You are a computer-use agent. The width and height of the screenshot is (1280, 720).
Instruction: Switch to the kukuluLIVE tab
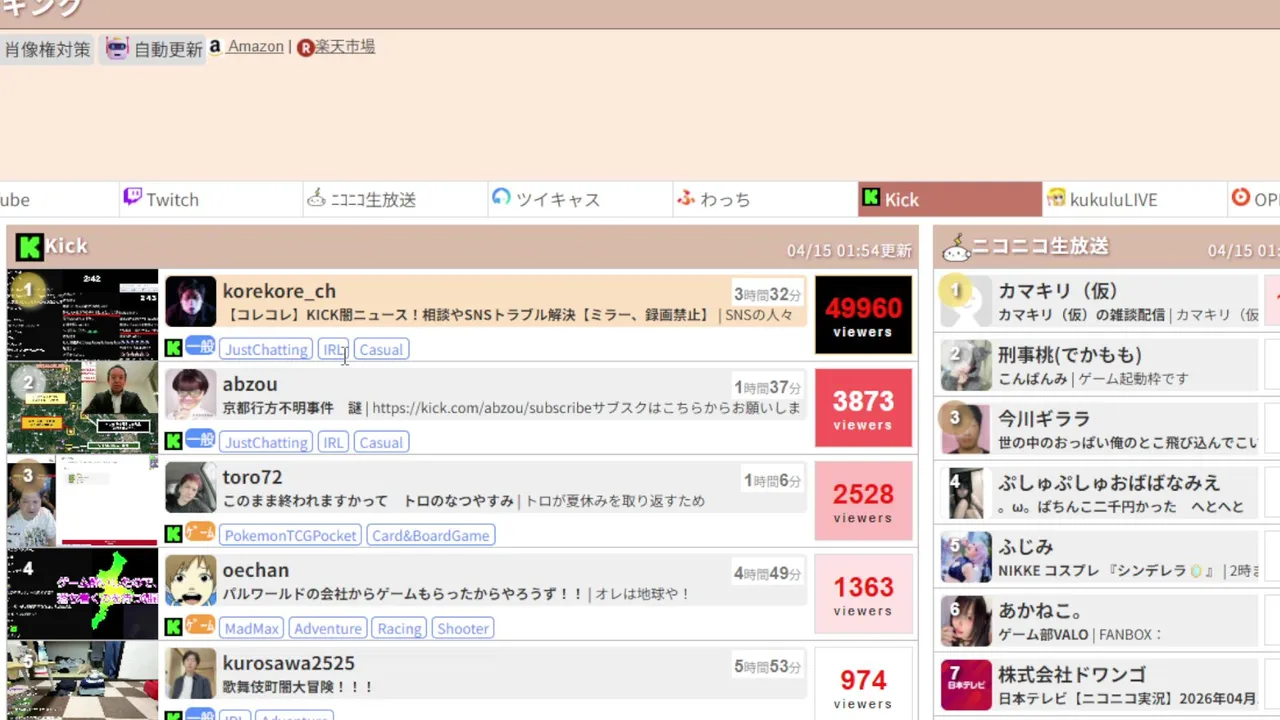point(1135,199)
